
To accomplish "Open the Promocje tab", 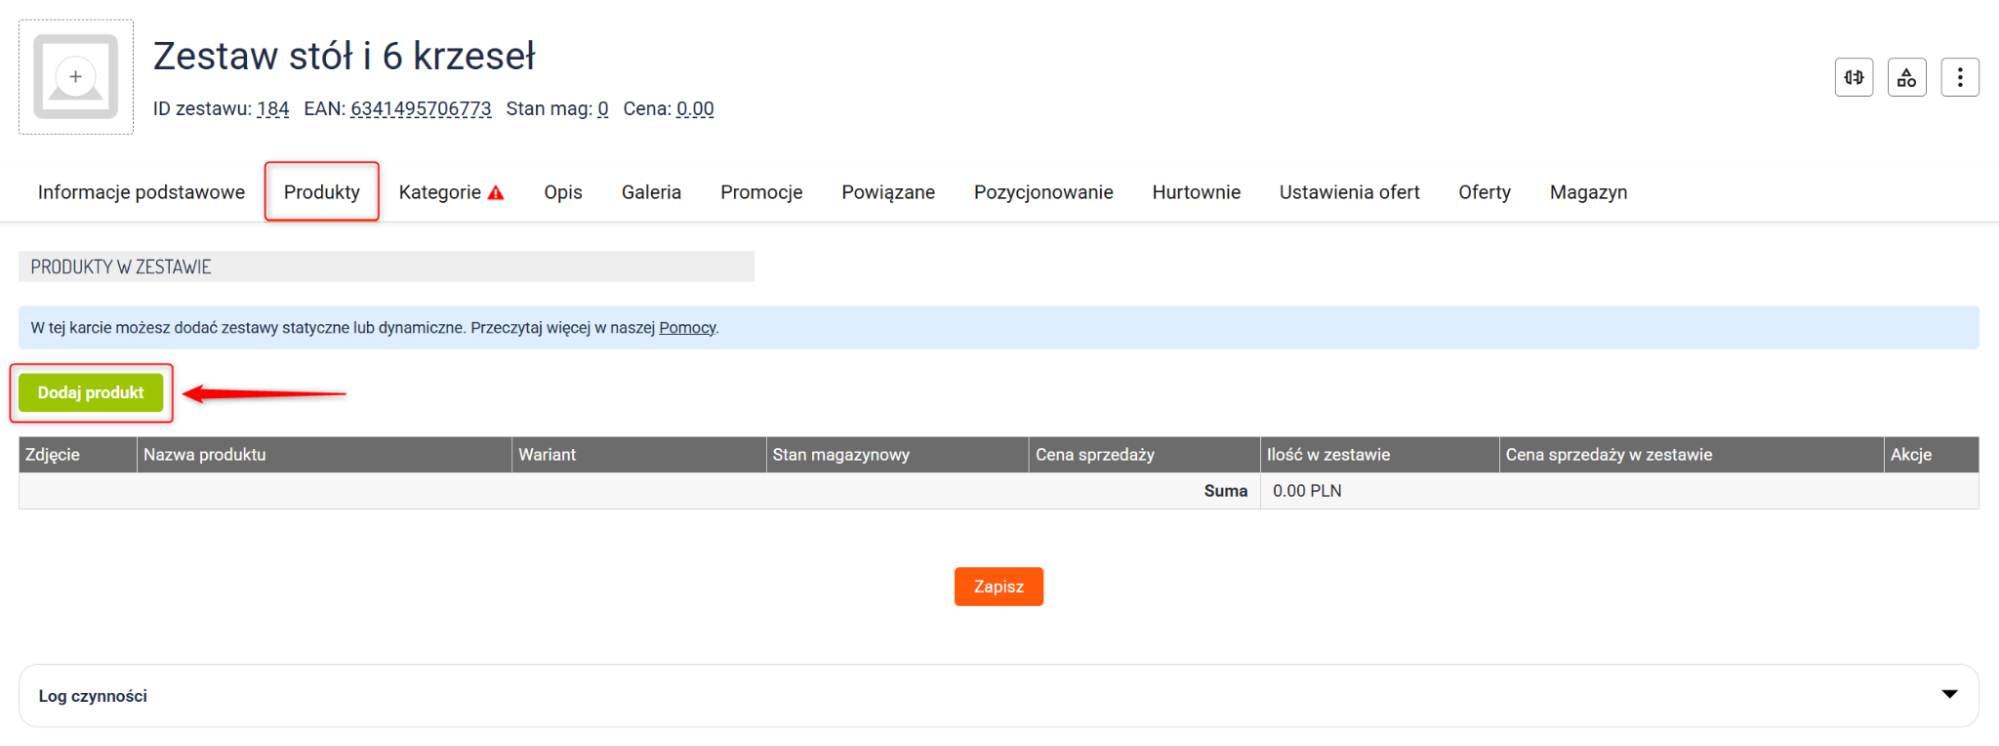I will pyautogui.click(x=761, y=192).
